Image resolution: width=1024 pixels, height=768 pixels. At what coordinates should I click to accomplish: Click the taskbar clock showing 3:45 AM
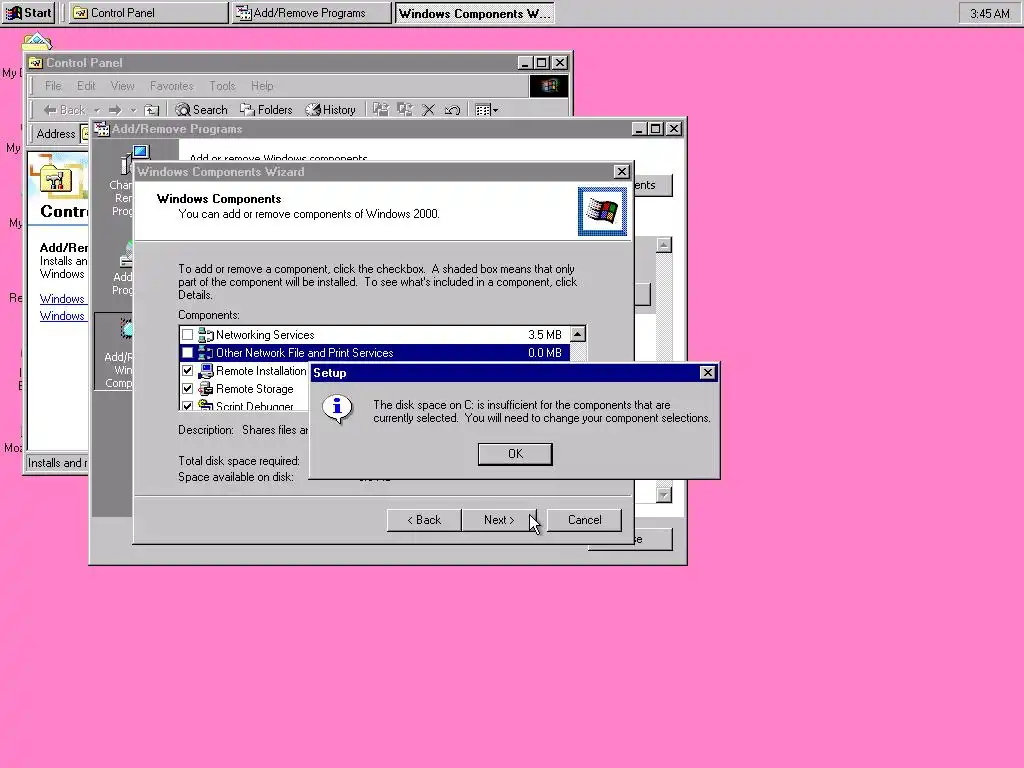click(x=989, y=14)
